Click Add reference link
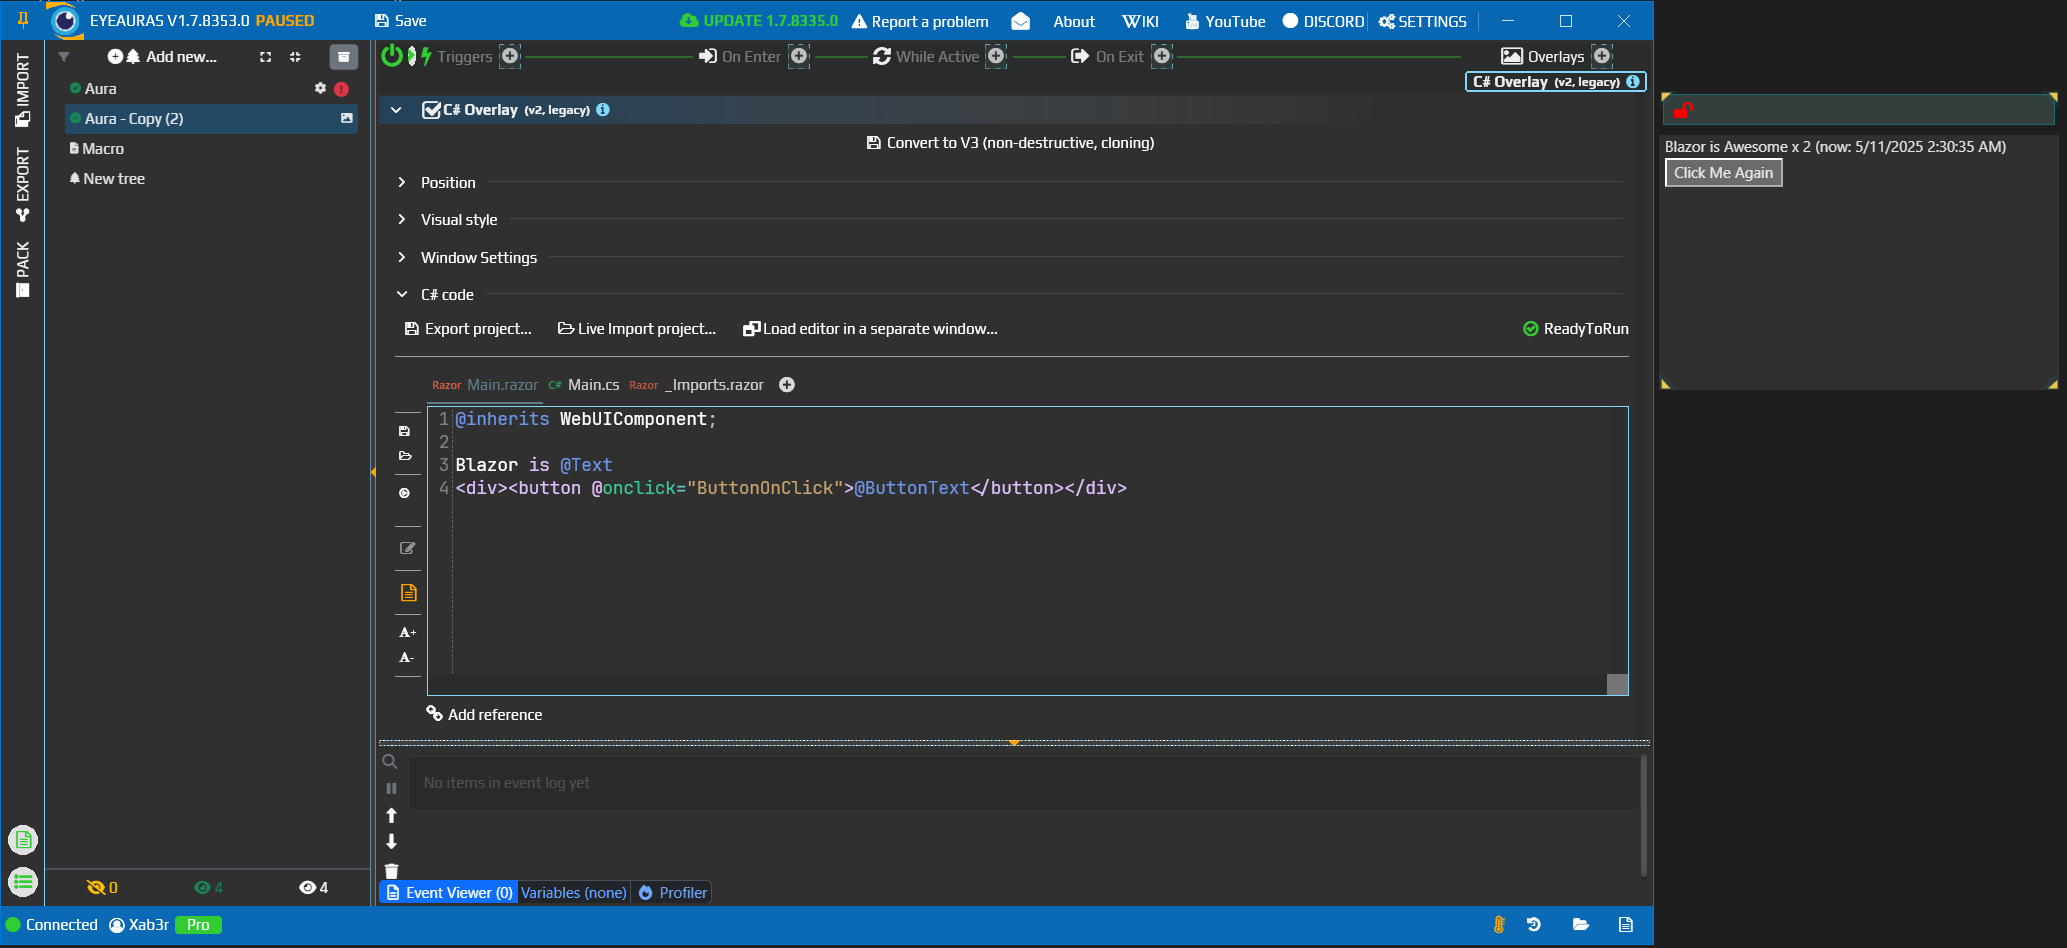Image resolution: width=2067 pixels, height=948 pixels. (x=485, y=714)
